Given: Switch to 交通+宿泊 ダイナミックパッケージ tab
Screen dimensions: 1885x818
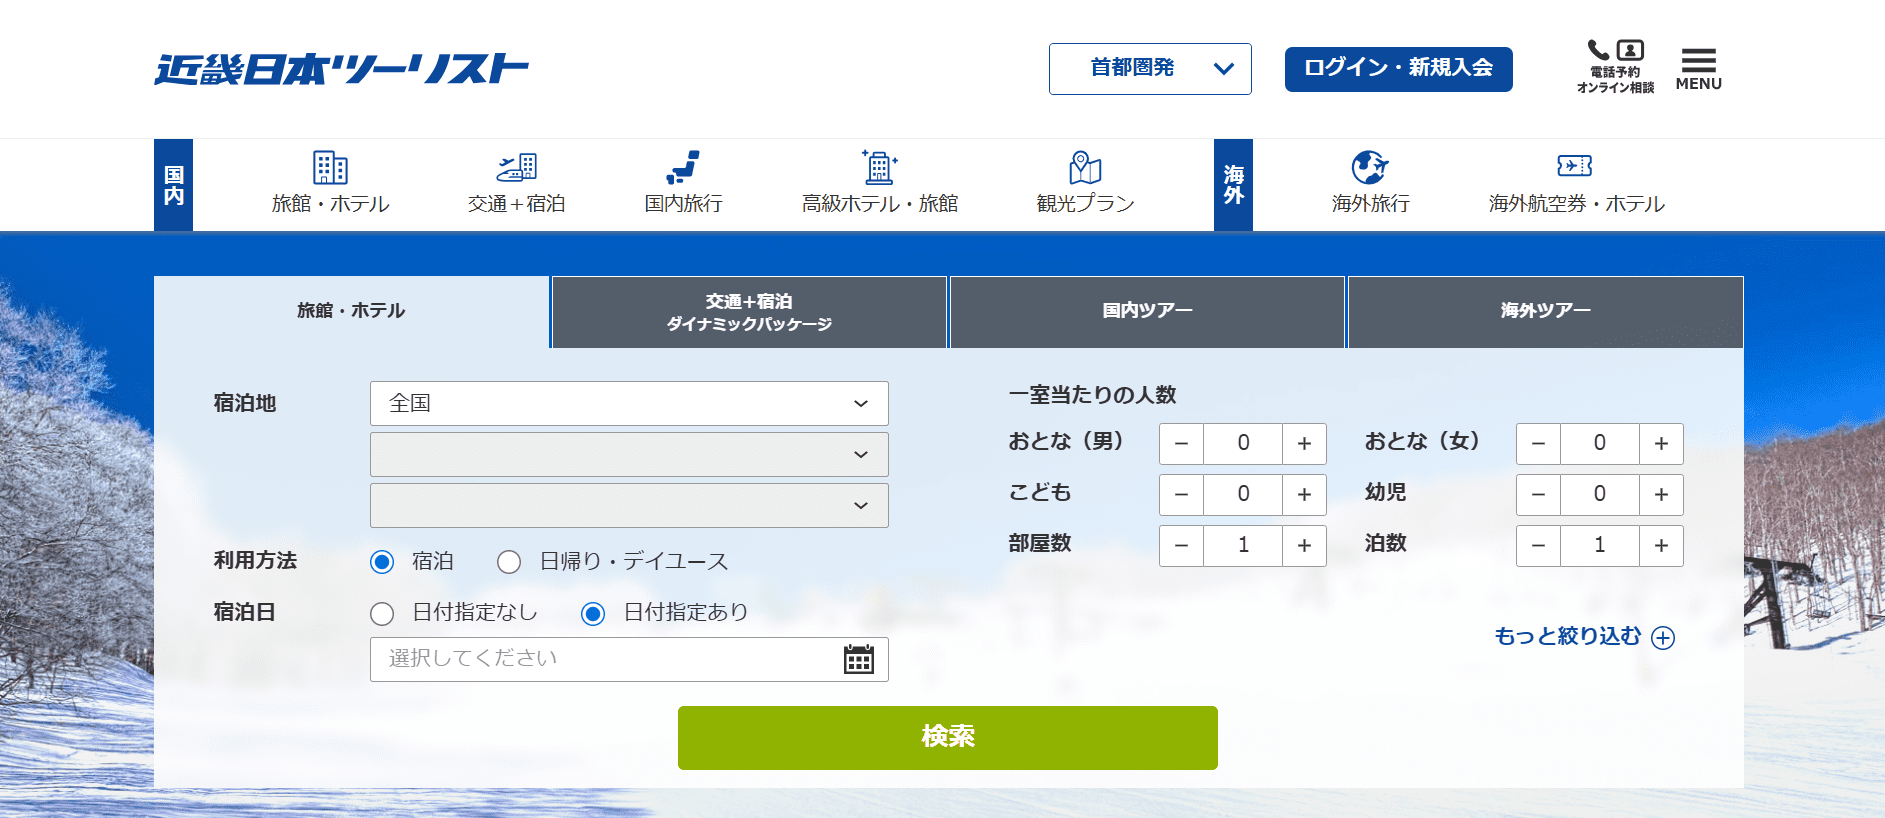Looking at the screenshot, I should 749,312.
